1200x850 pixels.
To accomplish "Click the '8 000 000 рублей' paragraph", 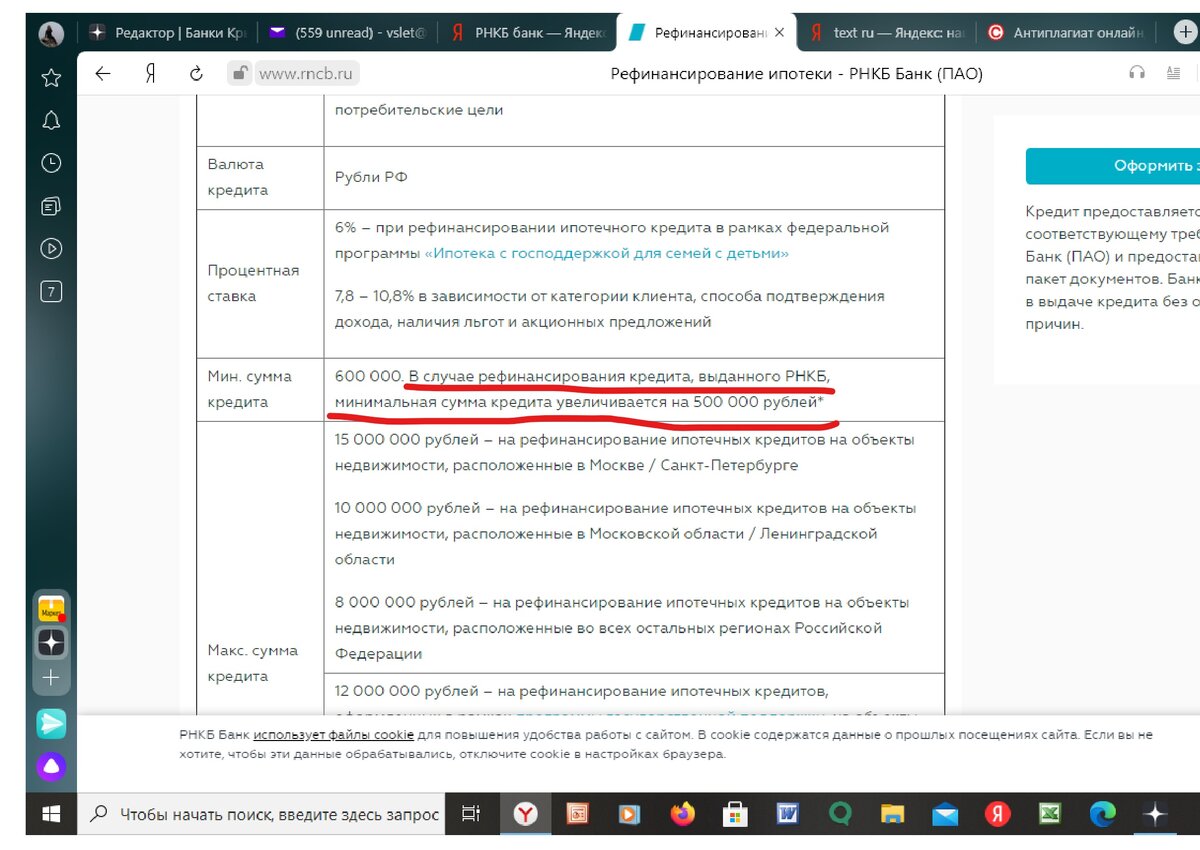I will [622, 628].
